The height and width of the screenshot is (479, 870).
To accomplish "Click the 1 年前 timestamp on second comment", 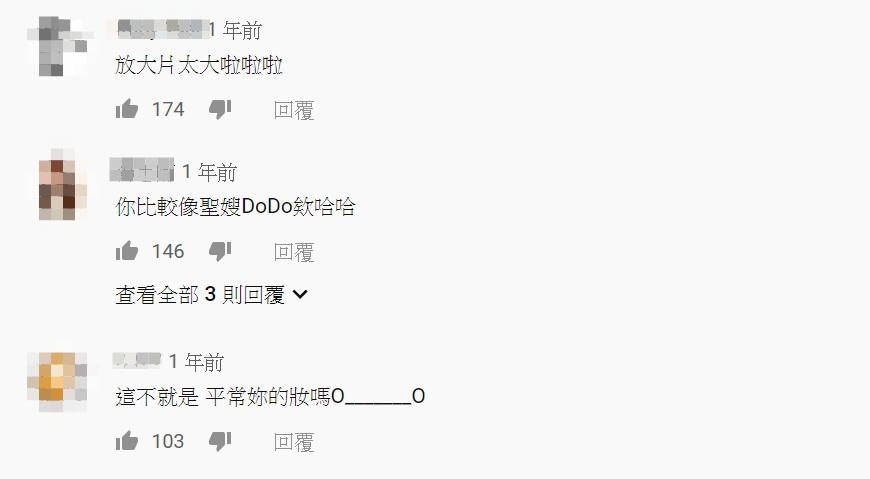I will [x=210, y=172].
